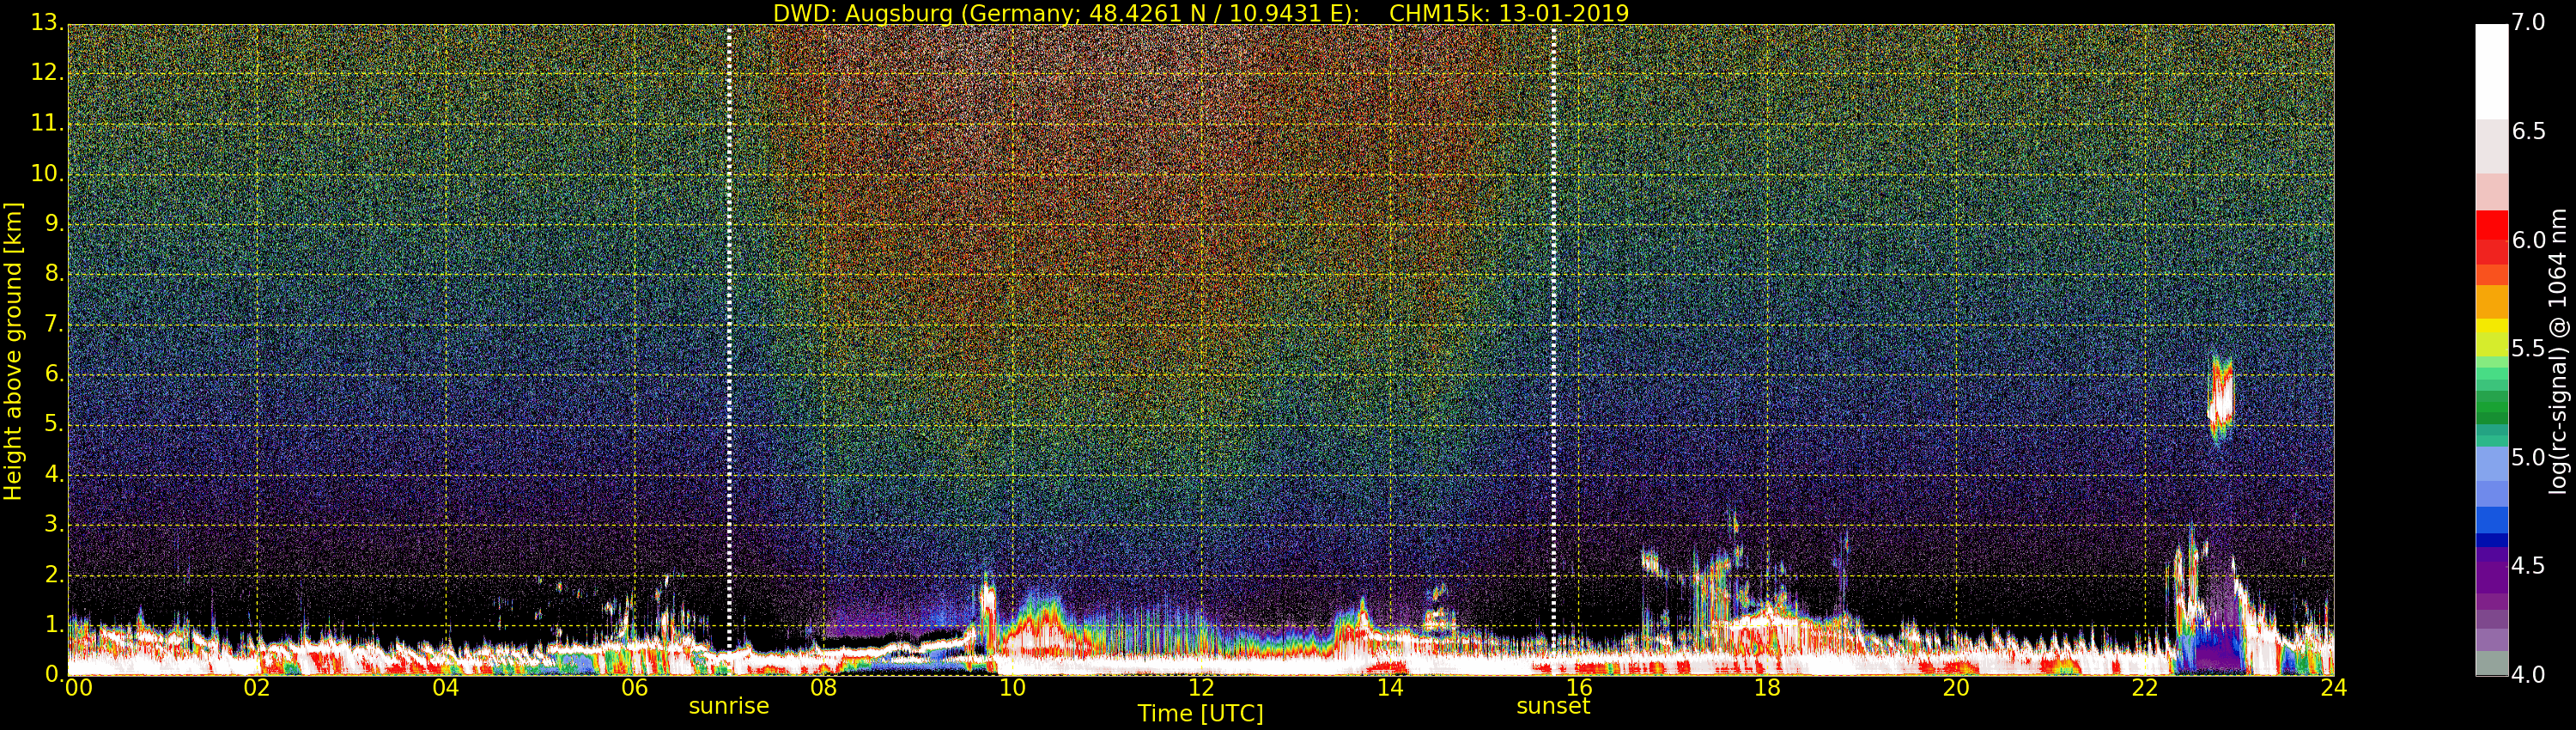Screen dimensions: 2576x730
Task: Click the '13.' height axis tick label
Action: pos(48,23)
